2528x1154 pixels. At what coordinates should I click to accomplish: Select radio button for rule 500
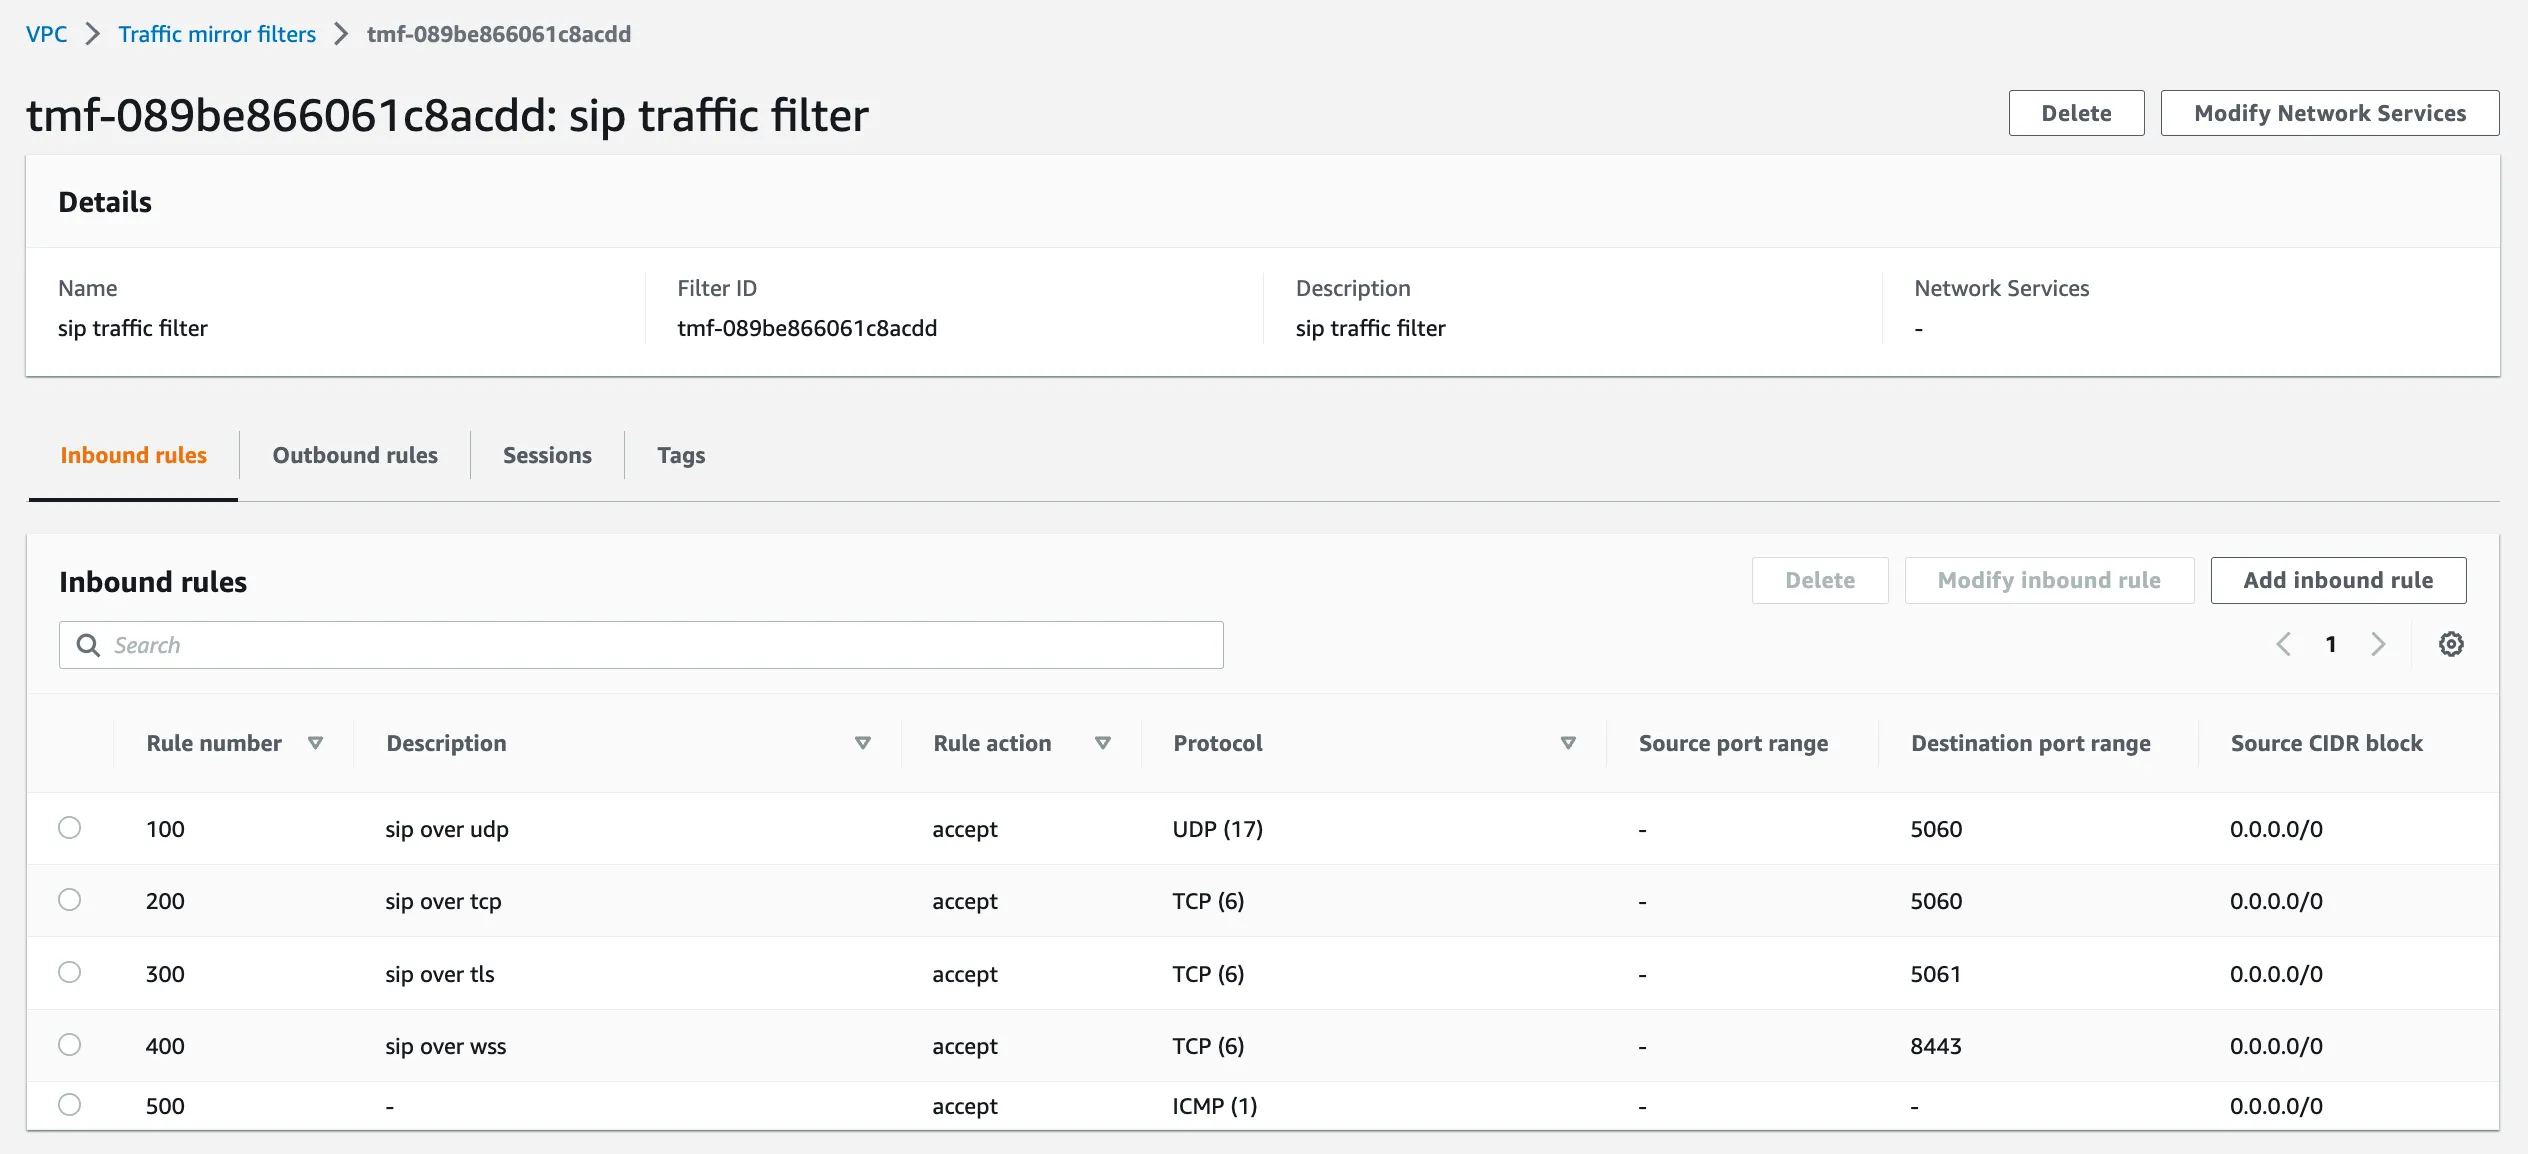(69, 1104)
